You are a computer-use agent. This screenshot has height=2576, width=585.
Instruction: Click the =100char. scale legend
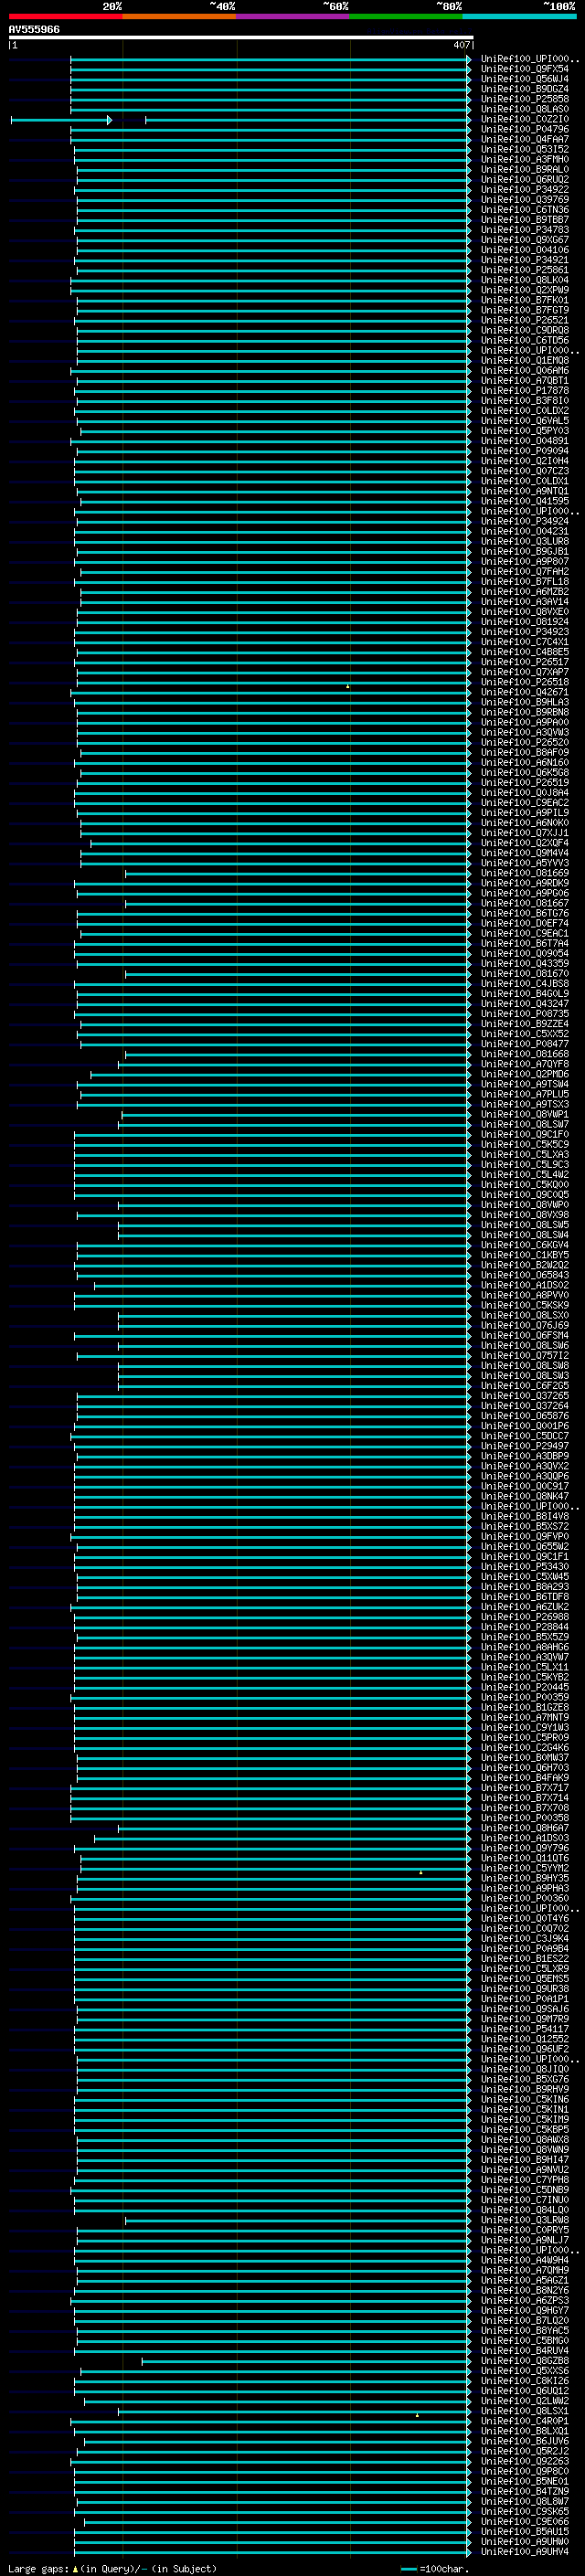(435, 2569)
